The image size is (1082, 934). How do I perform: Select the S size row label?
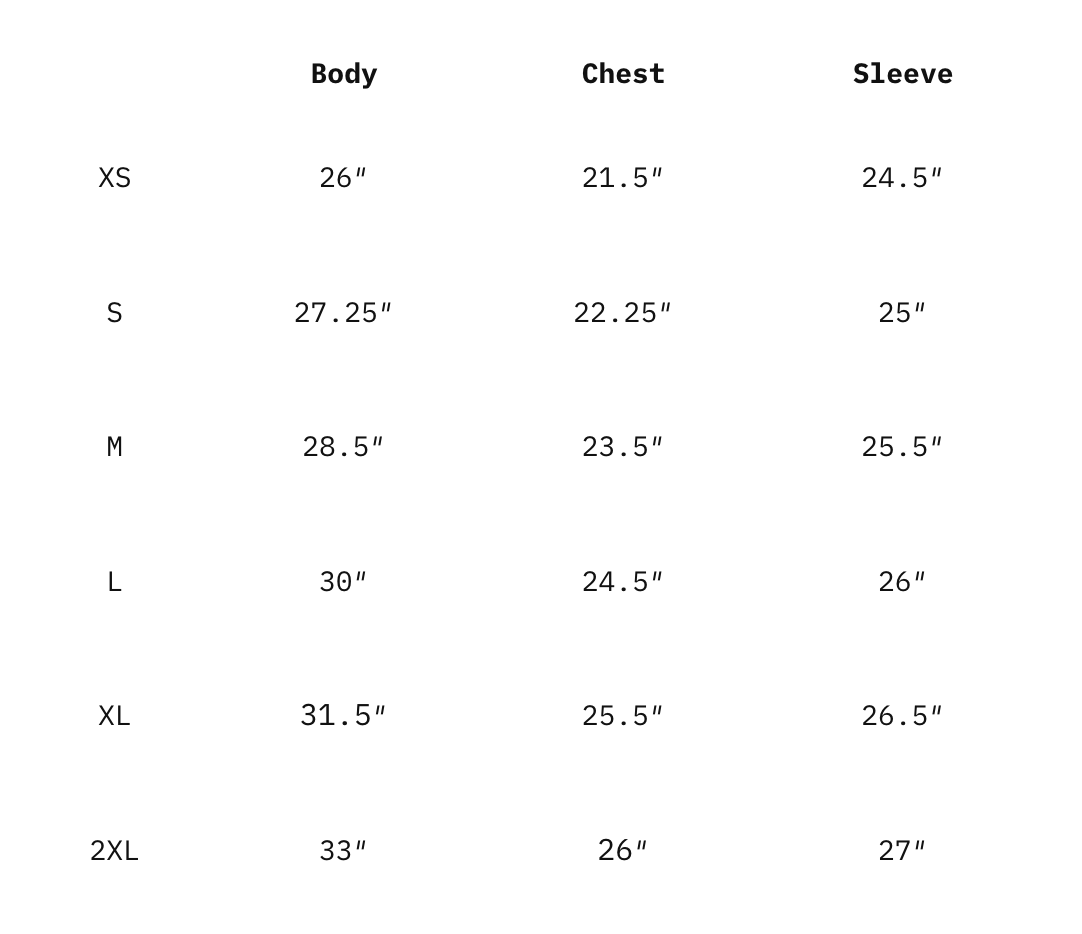tap(114, 313)
